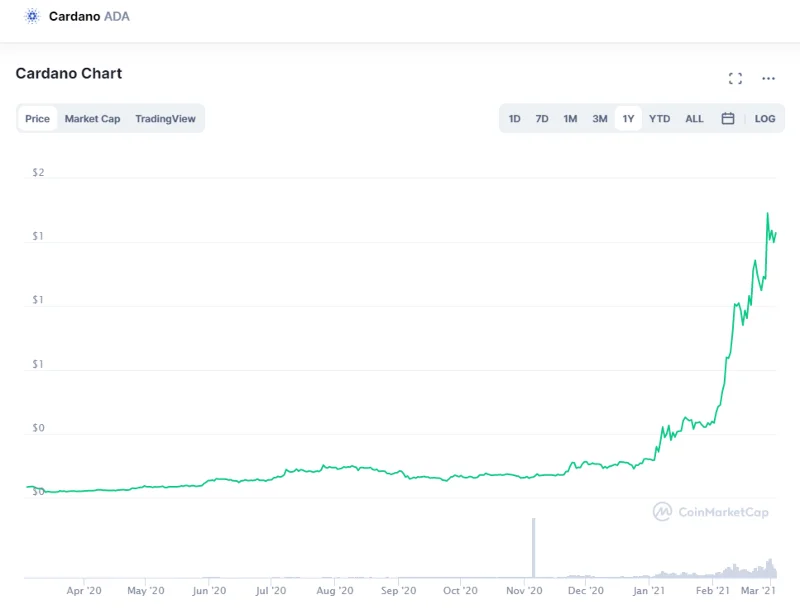
Task: Click the Feb '21 axis label
Action: pyautogui.click(x=712, y=591)
